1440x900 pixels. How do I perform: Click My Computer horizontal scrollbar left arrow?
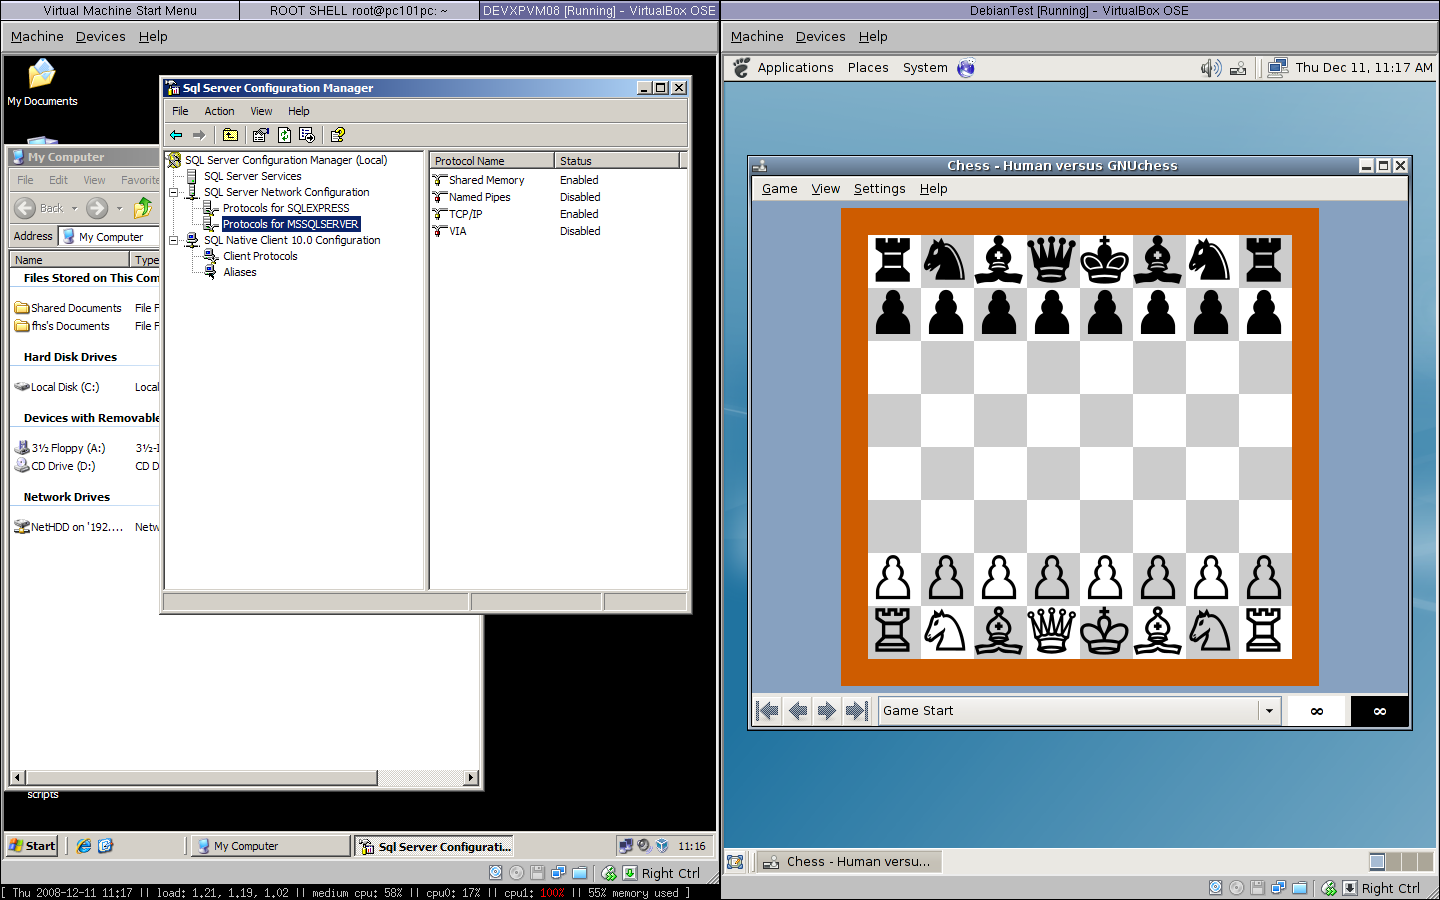coord(17,777)
